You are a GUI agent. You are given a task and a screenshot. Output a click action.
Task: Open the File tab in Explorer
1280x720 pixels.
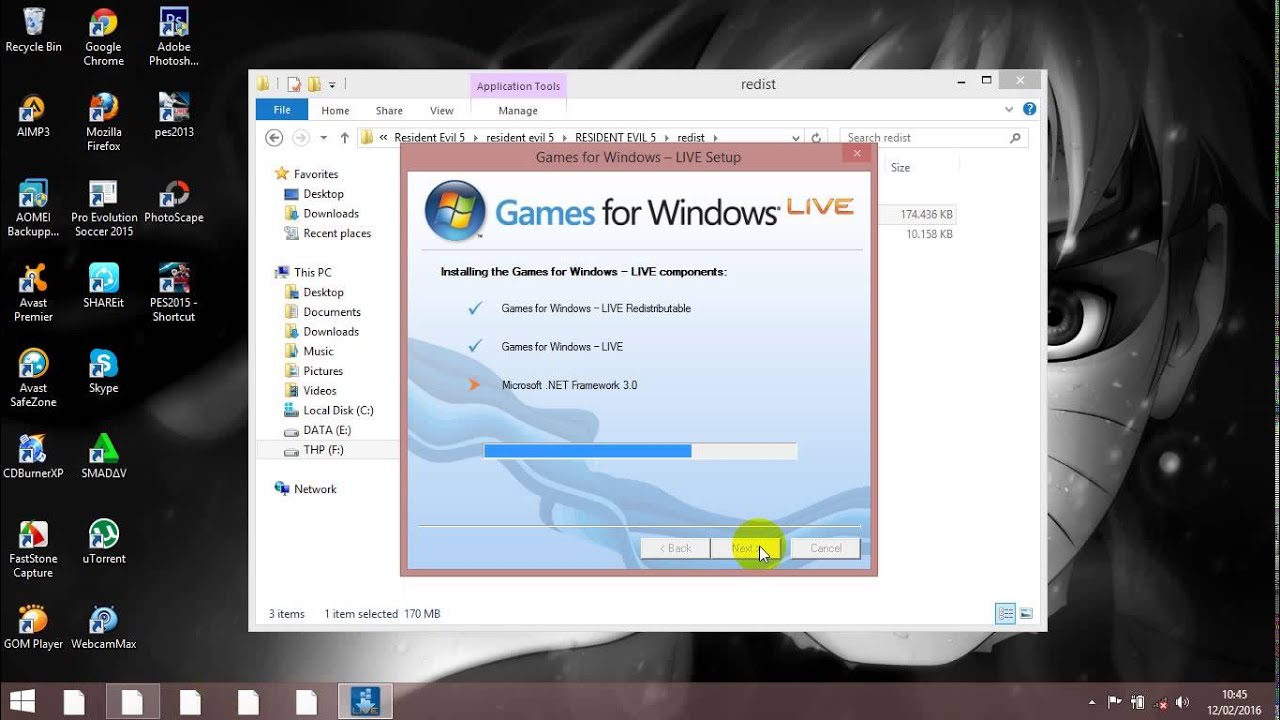[282, 110]
